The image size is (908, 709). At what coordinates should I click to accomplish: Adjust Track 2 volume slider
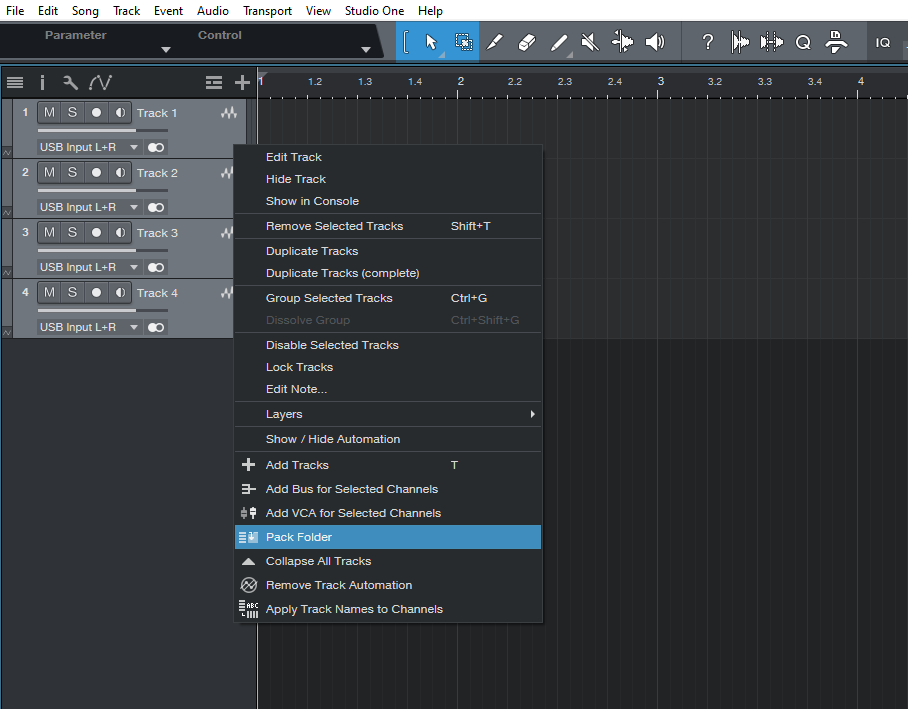tap(102, 190)
